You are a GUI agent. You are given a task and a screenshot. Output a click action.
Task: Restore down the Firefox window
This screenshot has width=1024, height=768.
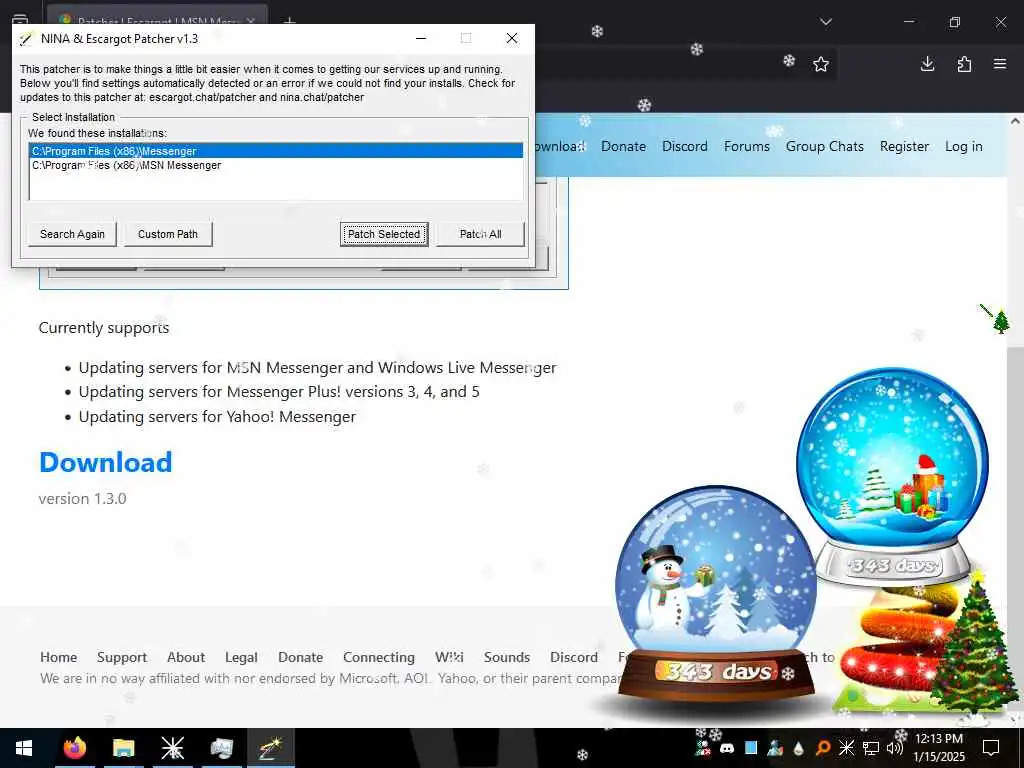pyautogui.click(x=955, y=22)
